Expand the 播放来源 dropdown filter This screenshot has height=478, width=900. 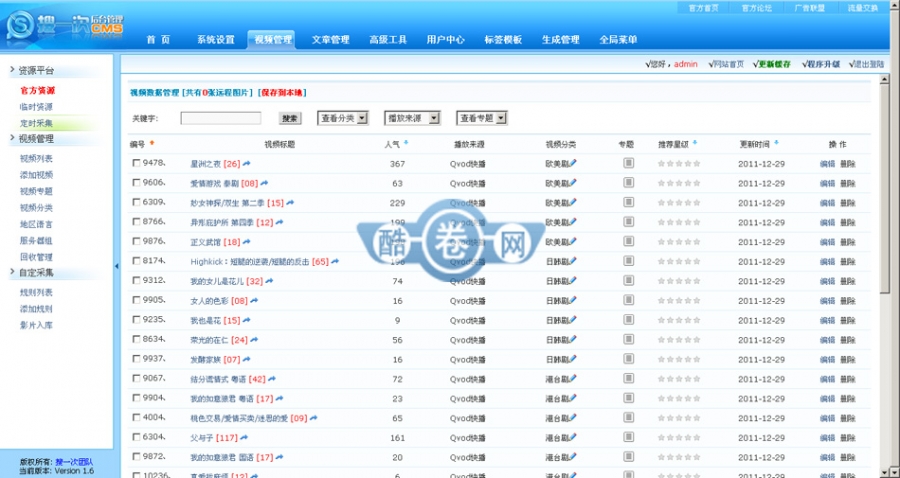(x=412, y=118)
